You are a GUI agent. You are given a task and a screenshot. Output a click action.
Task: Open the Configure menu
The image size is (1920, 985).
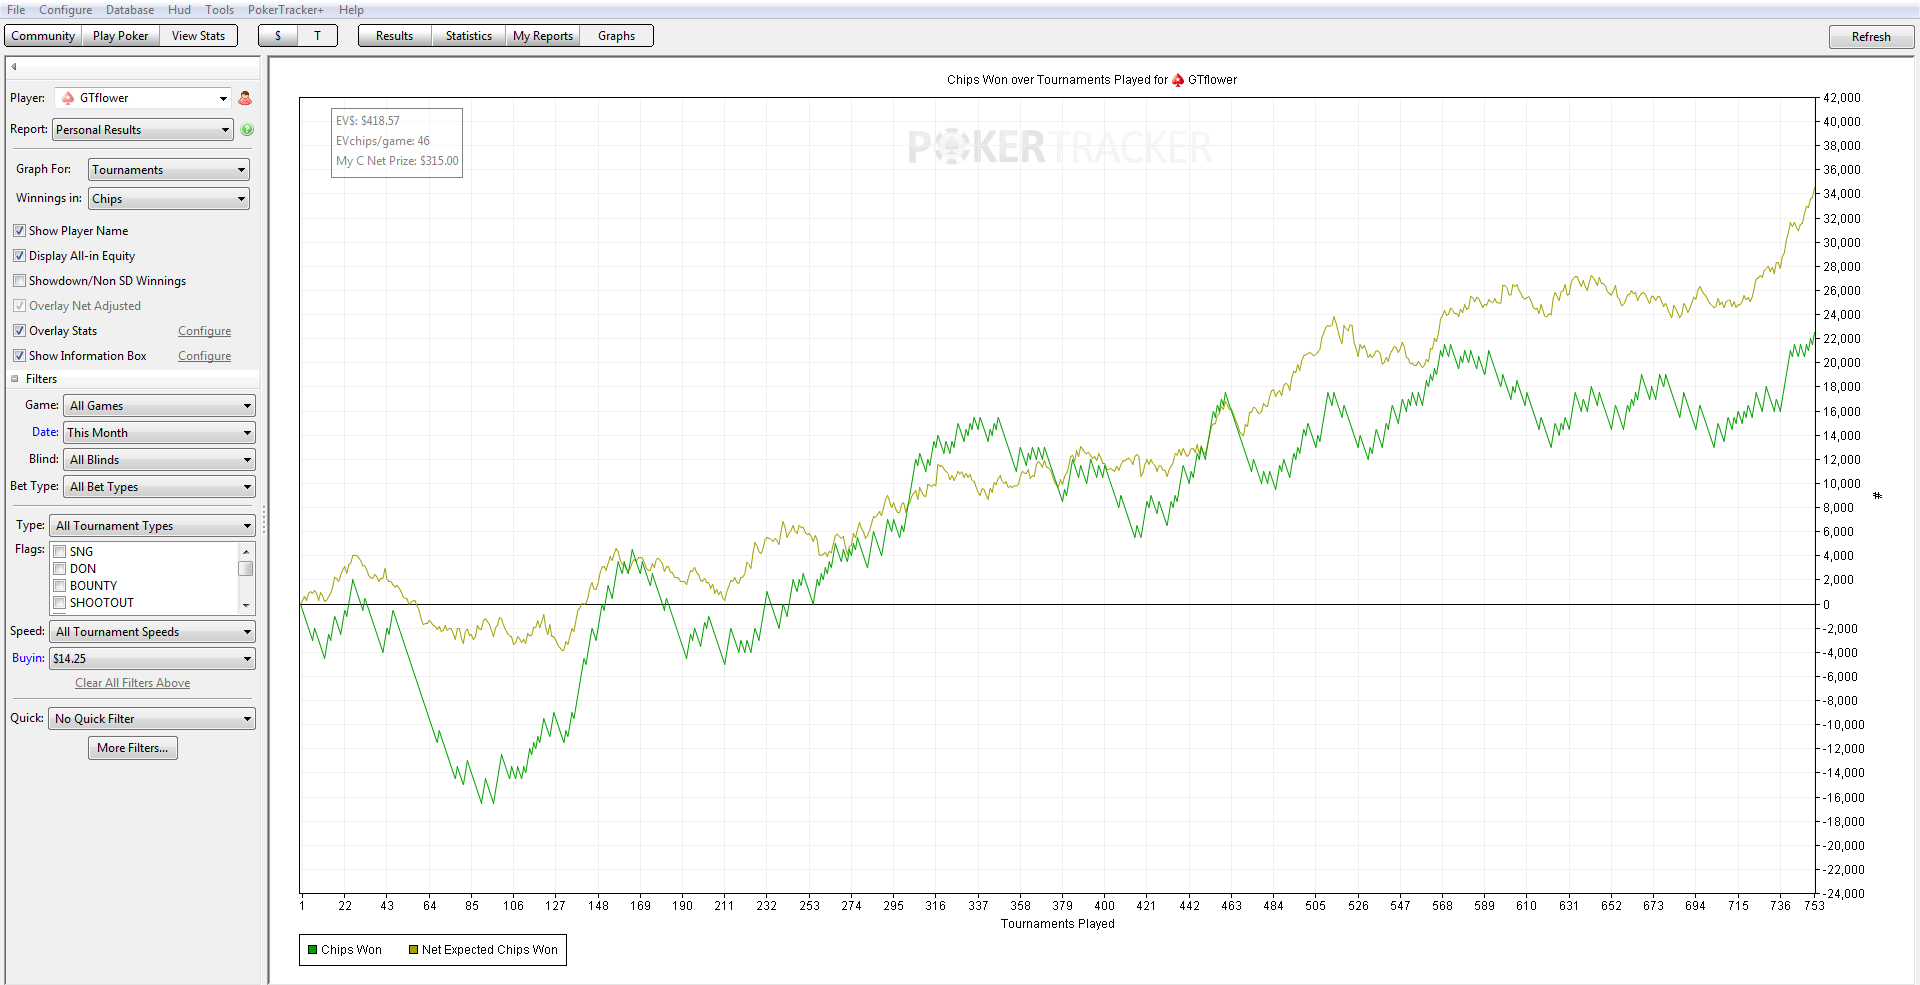[x=66, y=10]
